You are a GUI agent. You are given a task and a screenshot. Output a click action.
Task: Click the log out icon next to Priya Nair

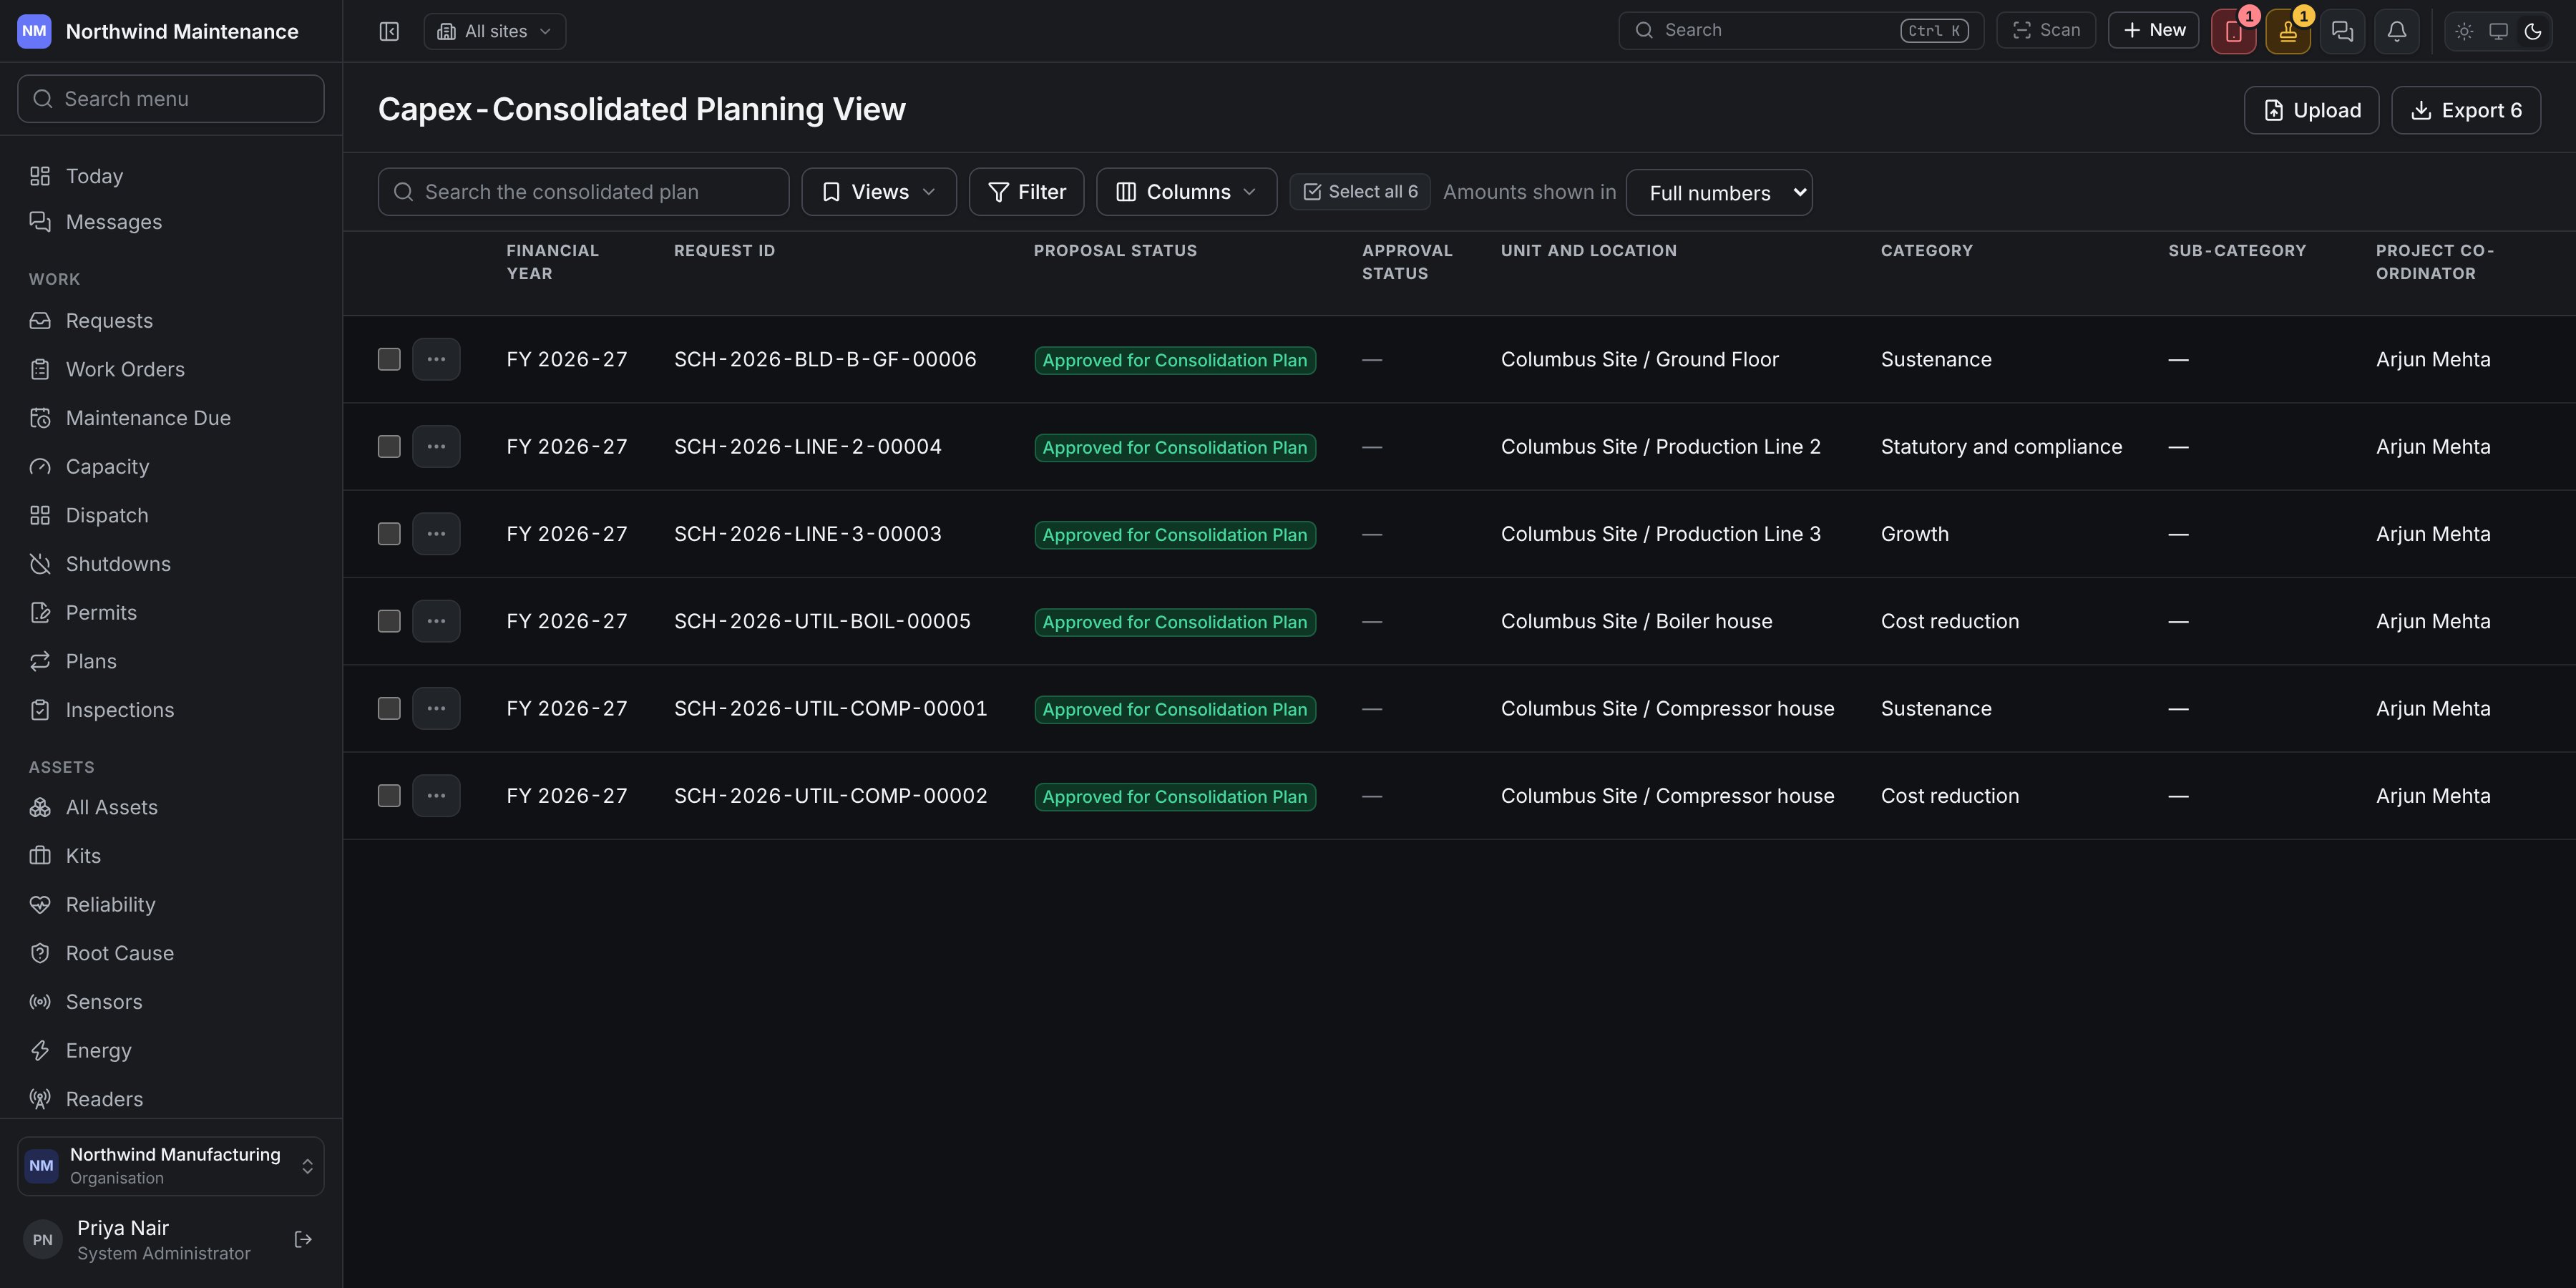304,1240
